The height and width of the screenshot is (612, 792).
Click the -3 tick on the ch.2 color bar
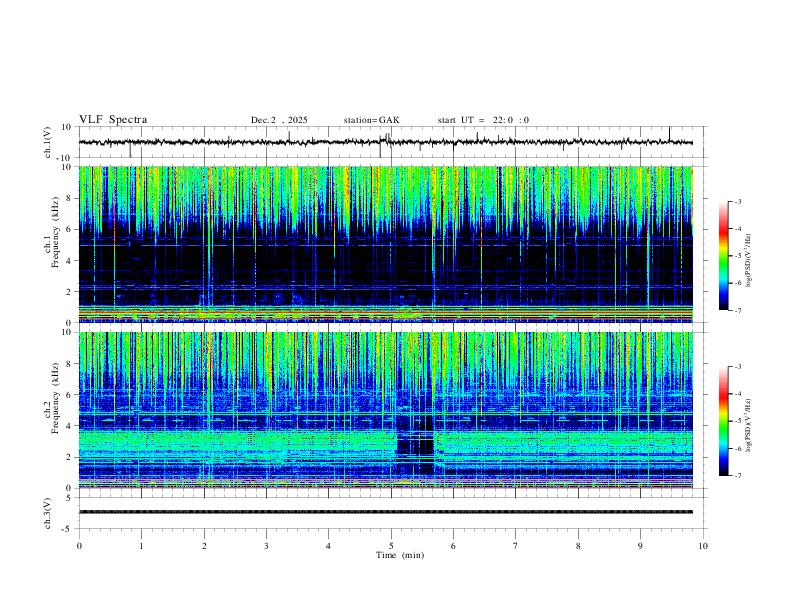[737, 367]
